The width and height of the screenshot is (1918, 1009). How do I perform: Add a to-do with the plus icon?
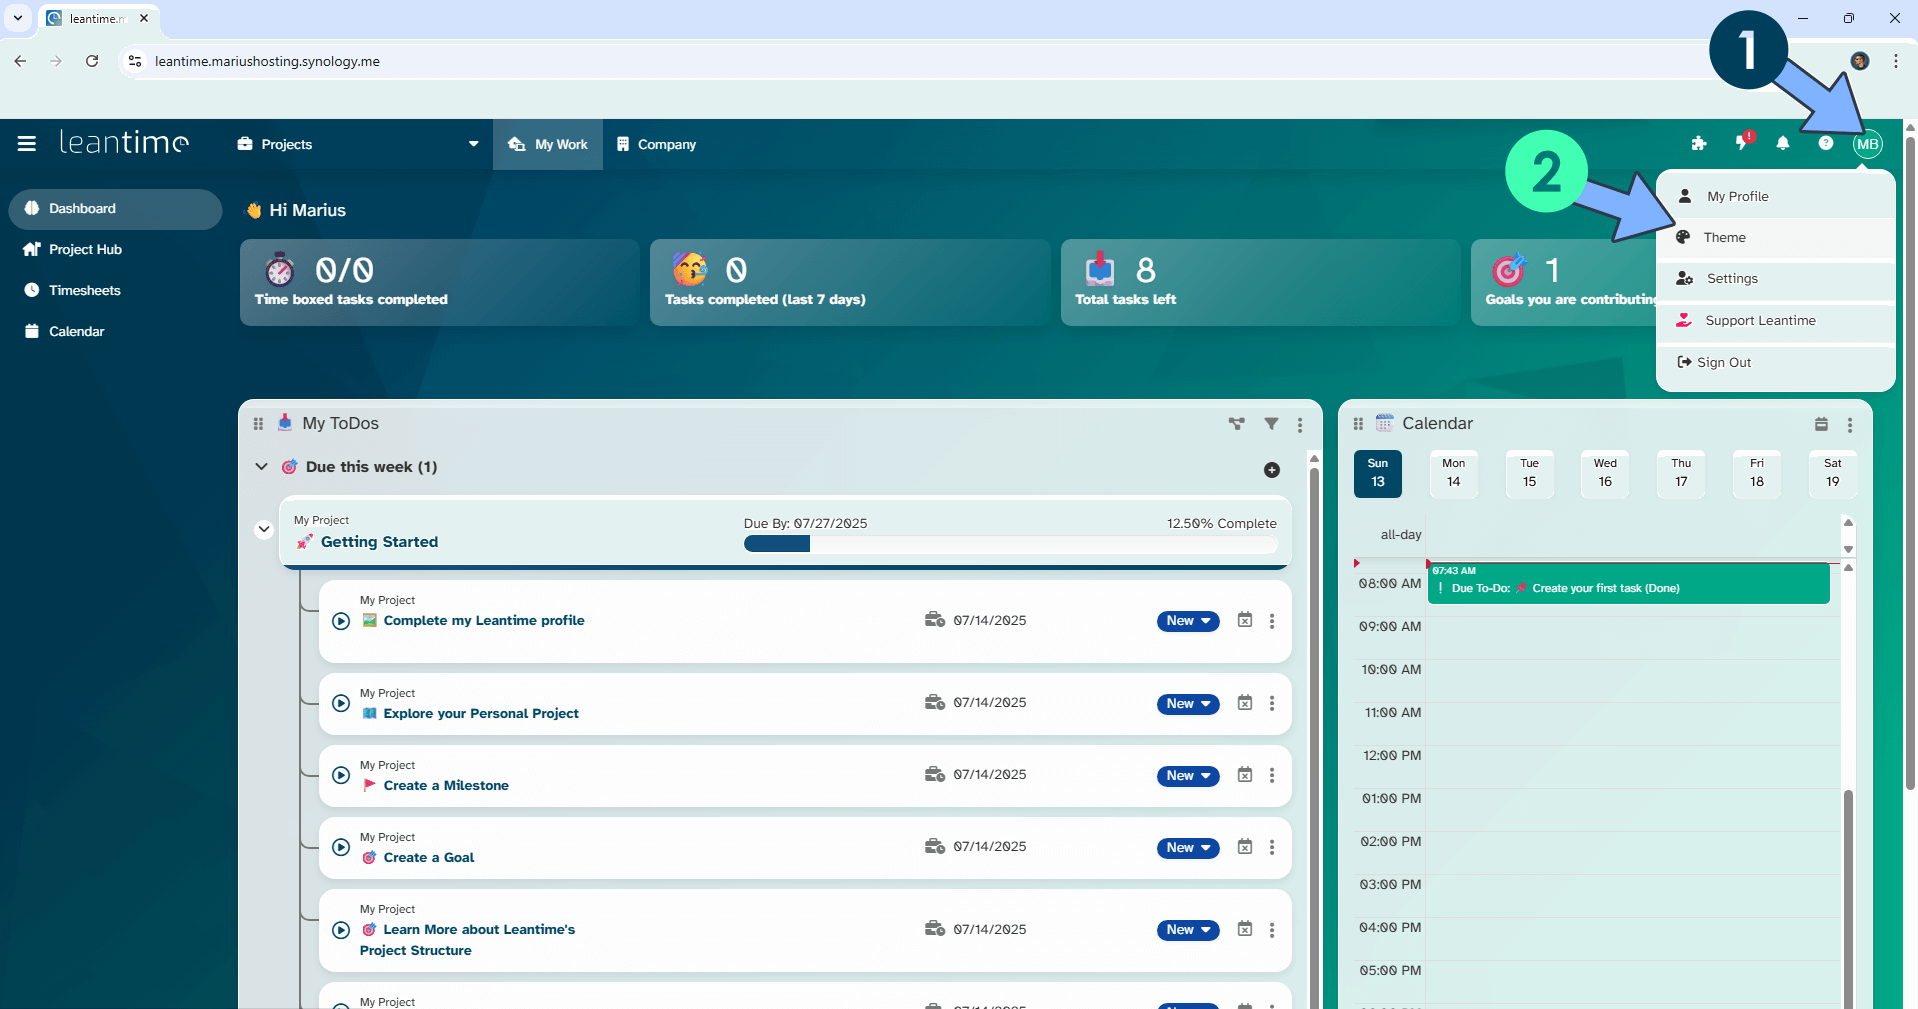coord(1272,470)
